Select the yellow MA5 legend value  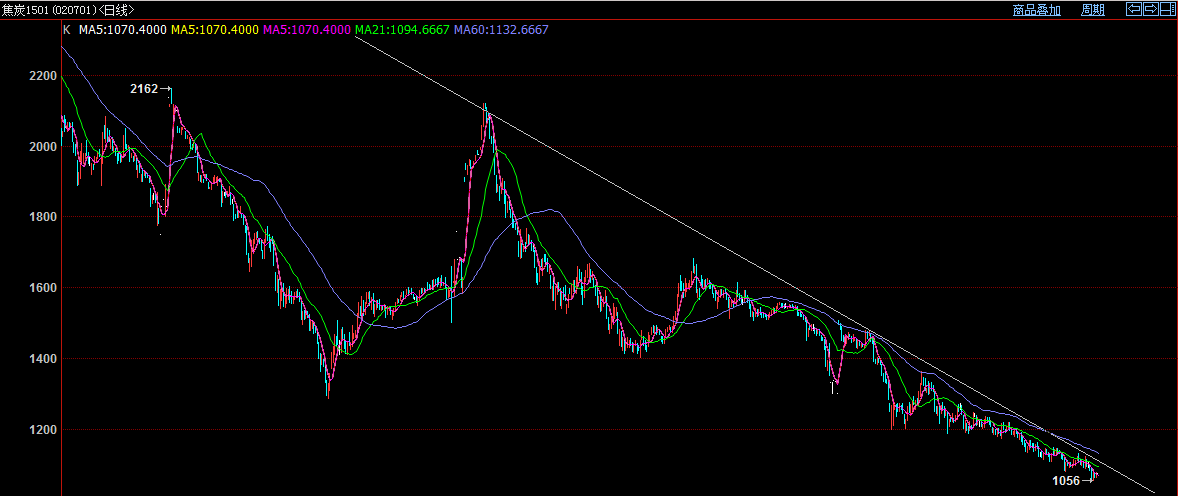[214, 30]
